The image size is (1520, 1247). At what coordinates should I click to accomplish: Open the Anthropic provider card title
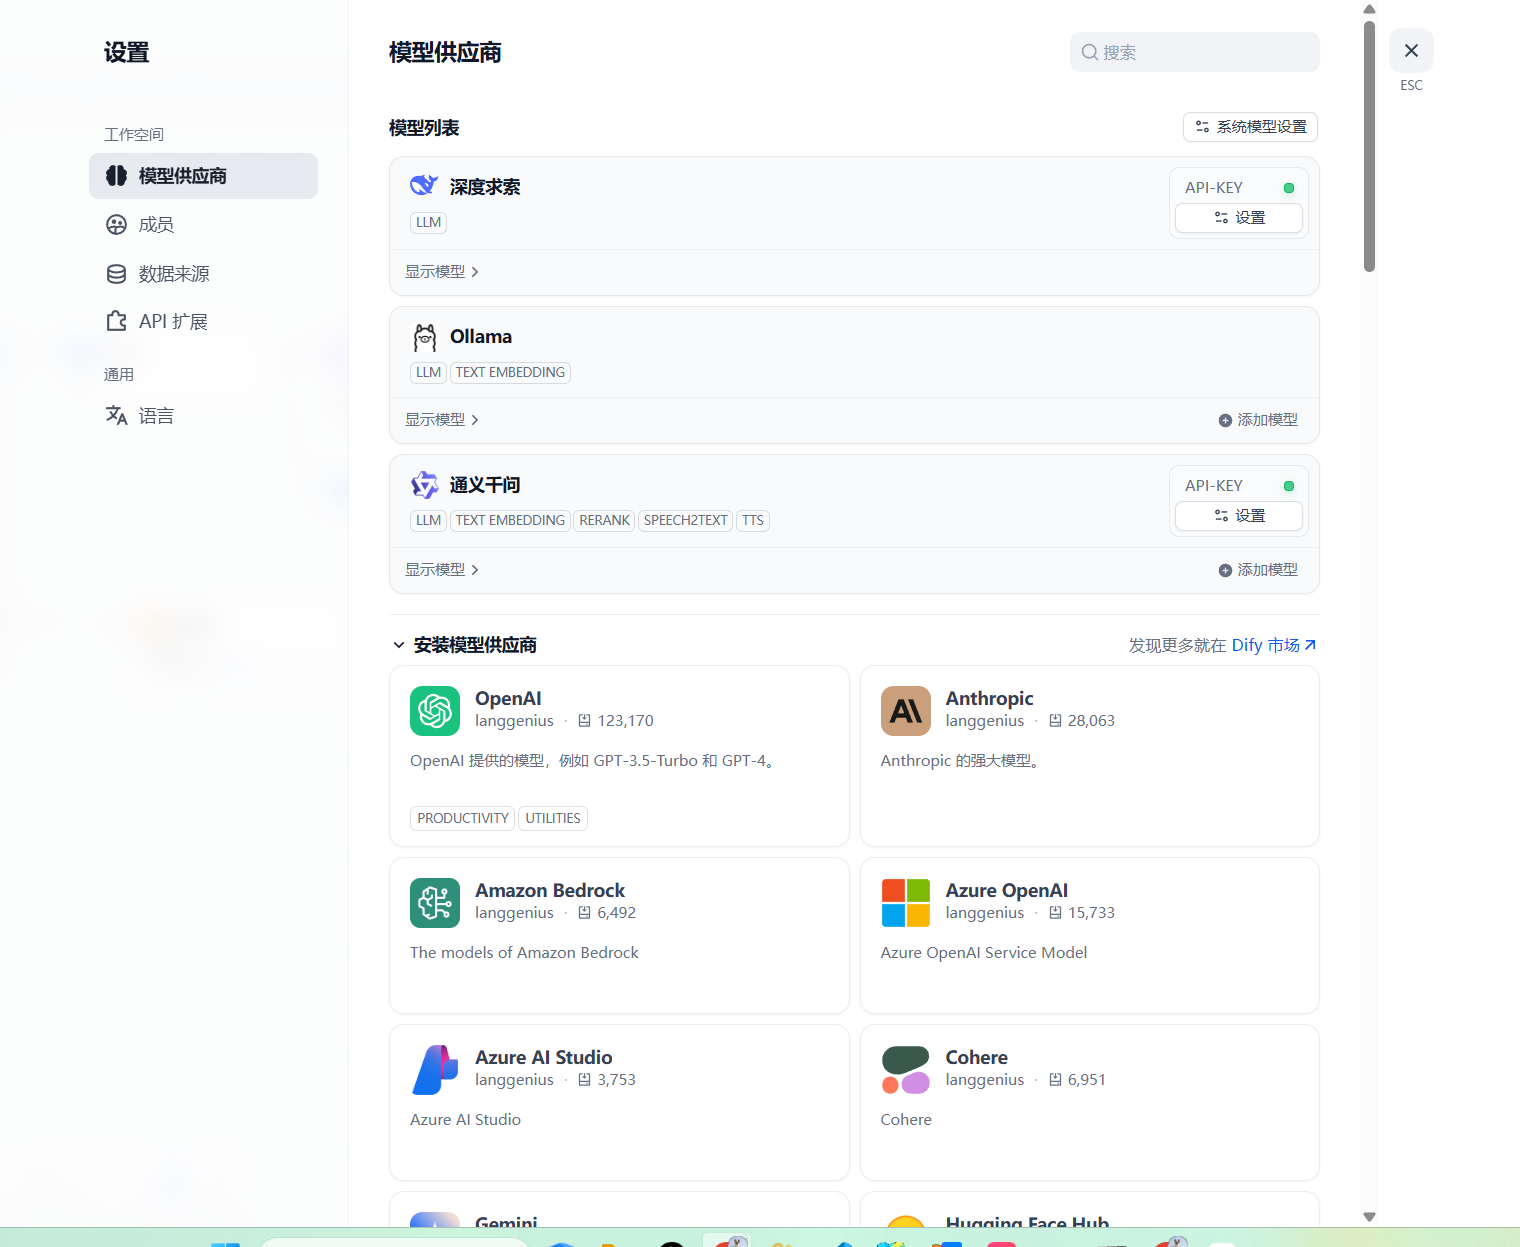pos(989,698)
